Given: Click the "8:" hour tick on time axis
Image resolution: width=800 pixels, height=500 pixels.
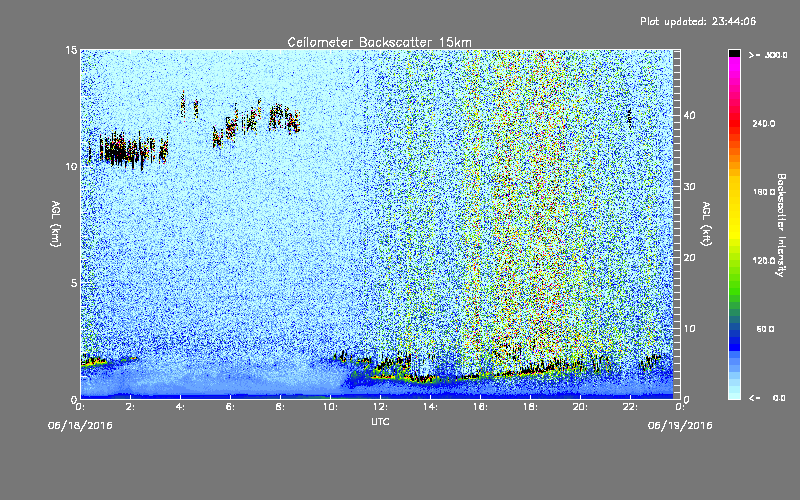Looking at the screenshot, I should [x=280, y=407].
